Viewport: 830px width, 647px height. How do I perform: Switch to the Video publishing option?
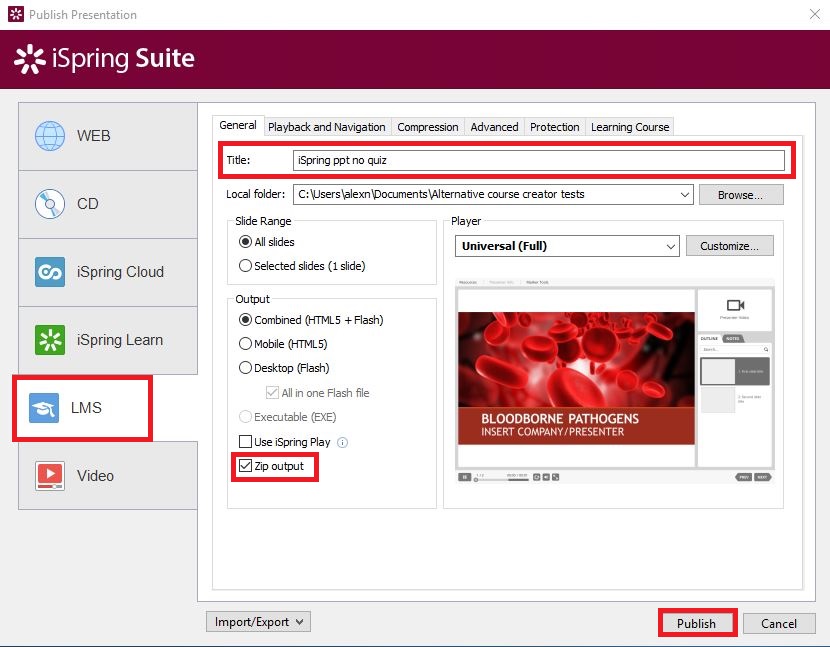[108, 475]
